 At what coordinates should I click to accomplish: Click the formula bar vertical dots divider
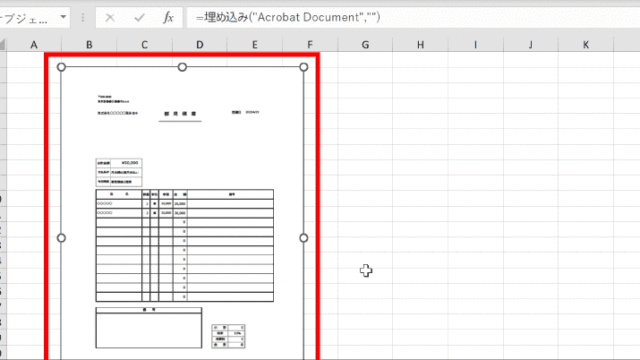coord(83,18)
